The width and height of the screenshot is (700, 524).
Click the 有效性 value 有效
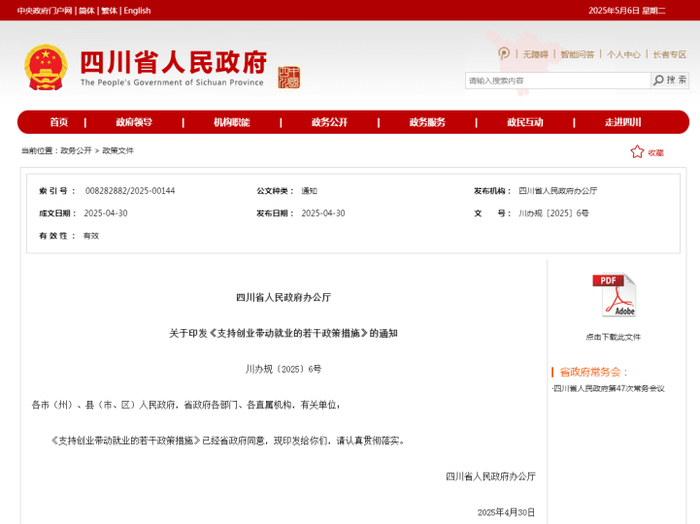pyautogui.click(x=91, y=236)
